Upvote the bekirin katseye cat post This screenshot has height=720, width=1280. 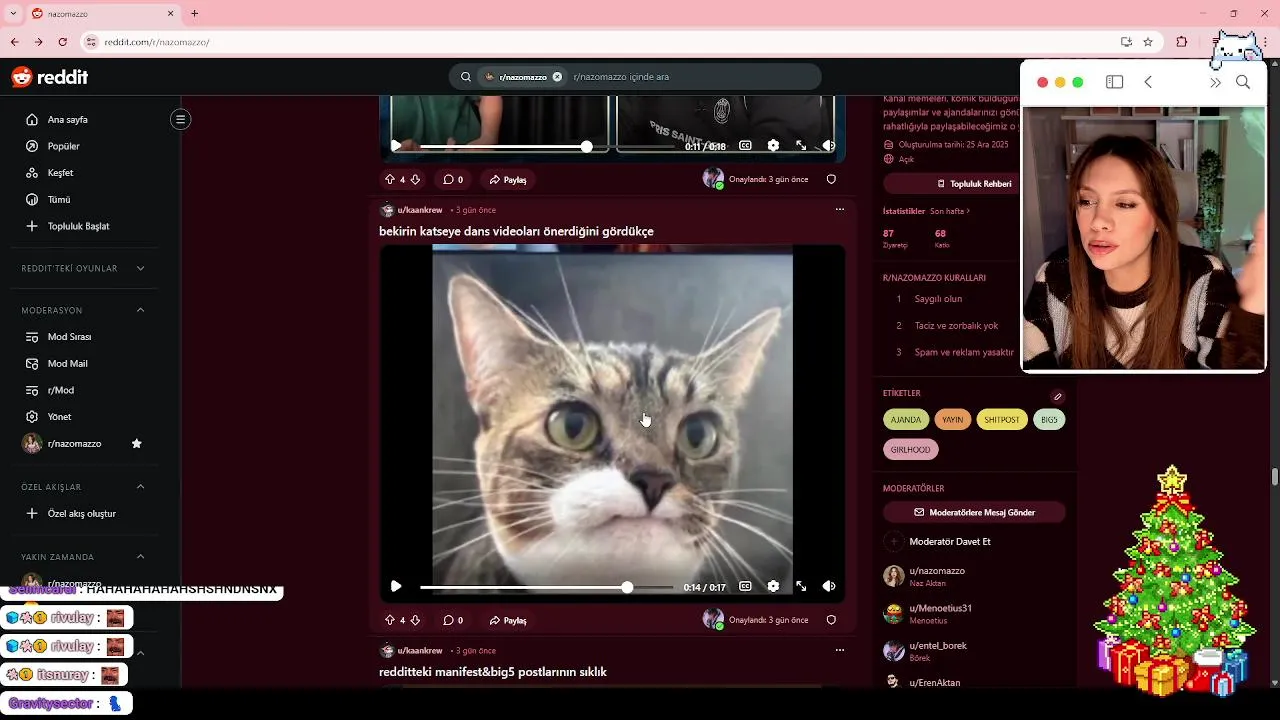(390, 620)
